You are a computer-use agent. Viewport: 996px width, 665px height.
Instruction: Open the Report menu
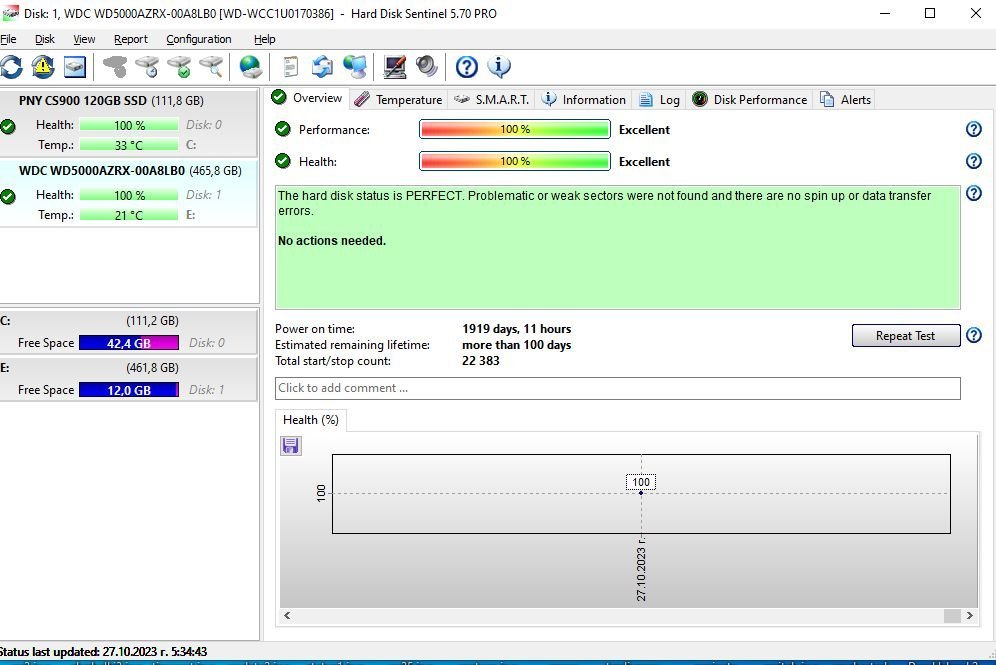pyautogui.click(x=130, y=39)
